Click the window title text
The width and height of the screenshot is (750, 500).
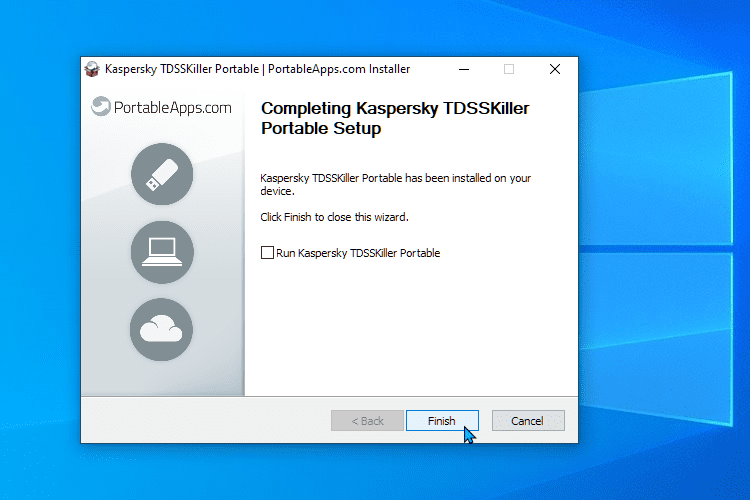coord(257,69)
